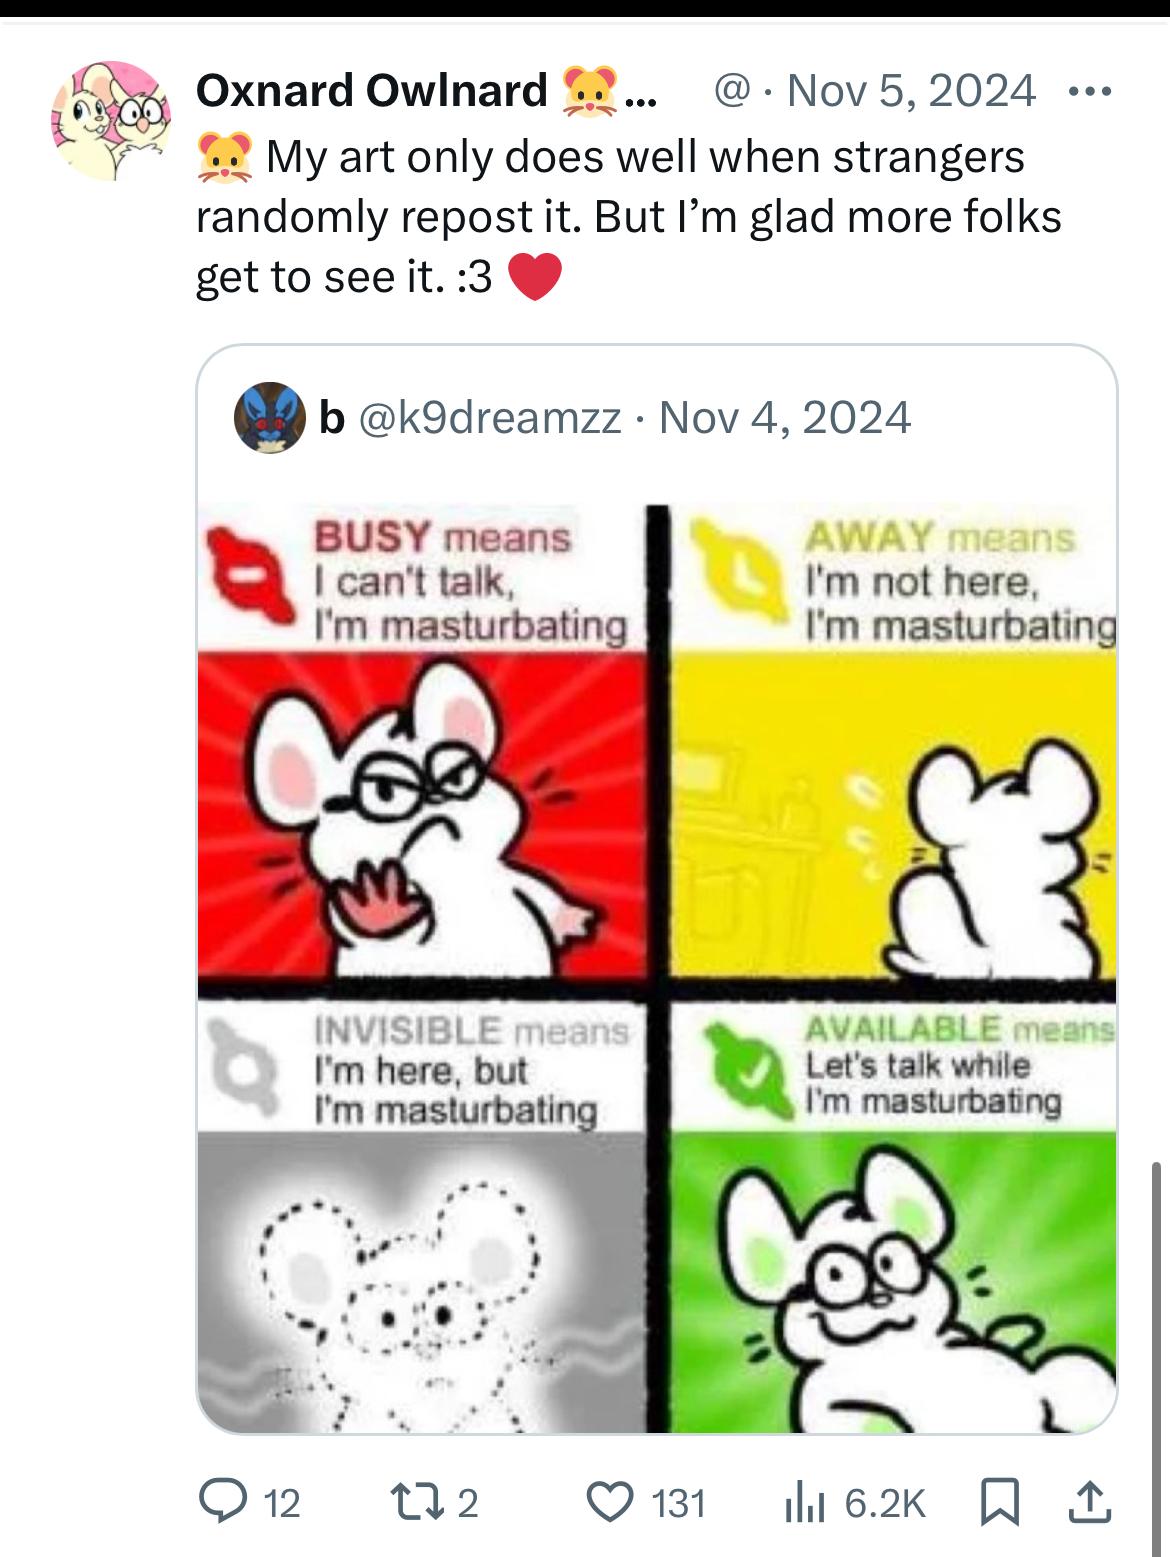Click the hamster emoji beside the display name
Screen dimensions: 1170x1557
(x=586, y=92)
